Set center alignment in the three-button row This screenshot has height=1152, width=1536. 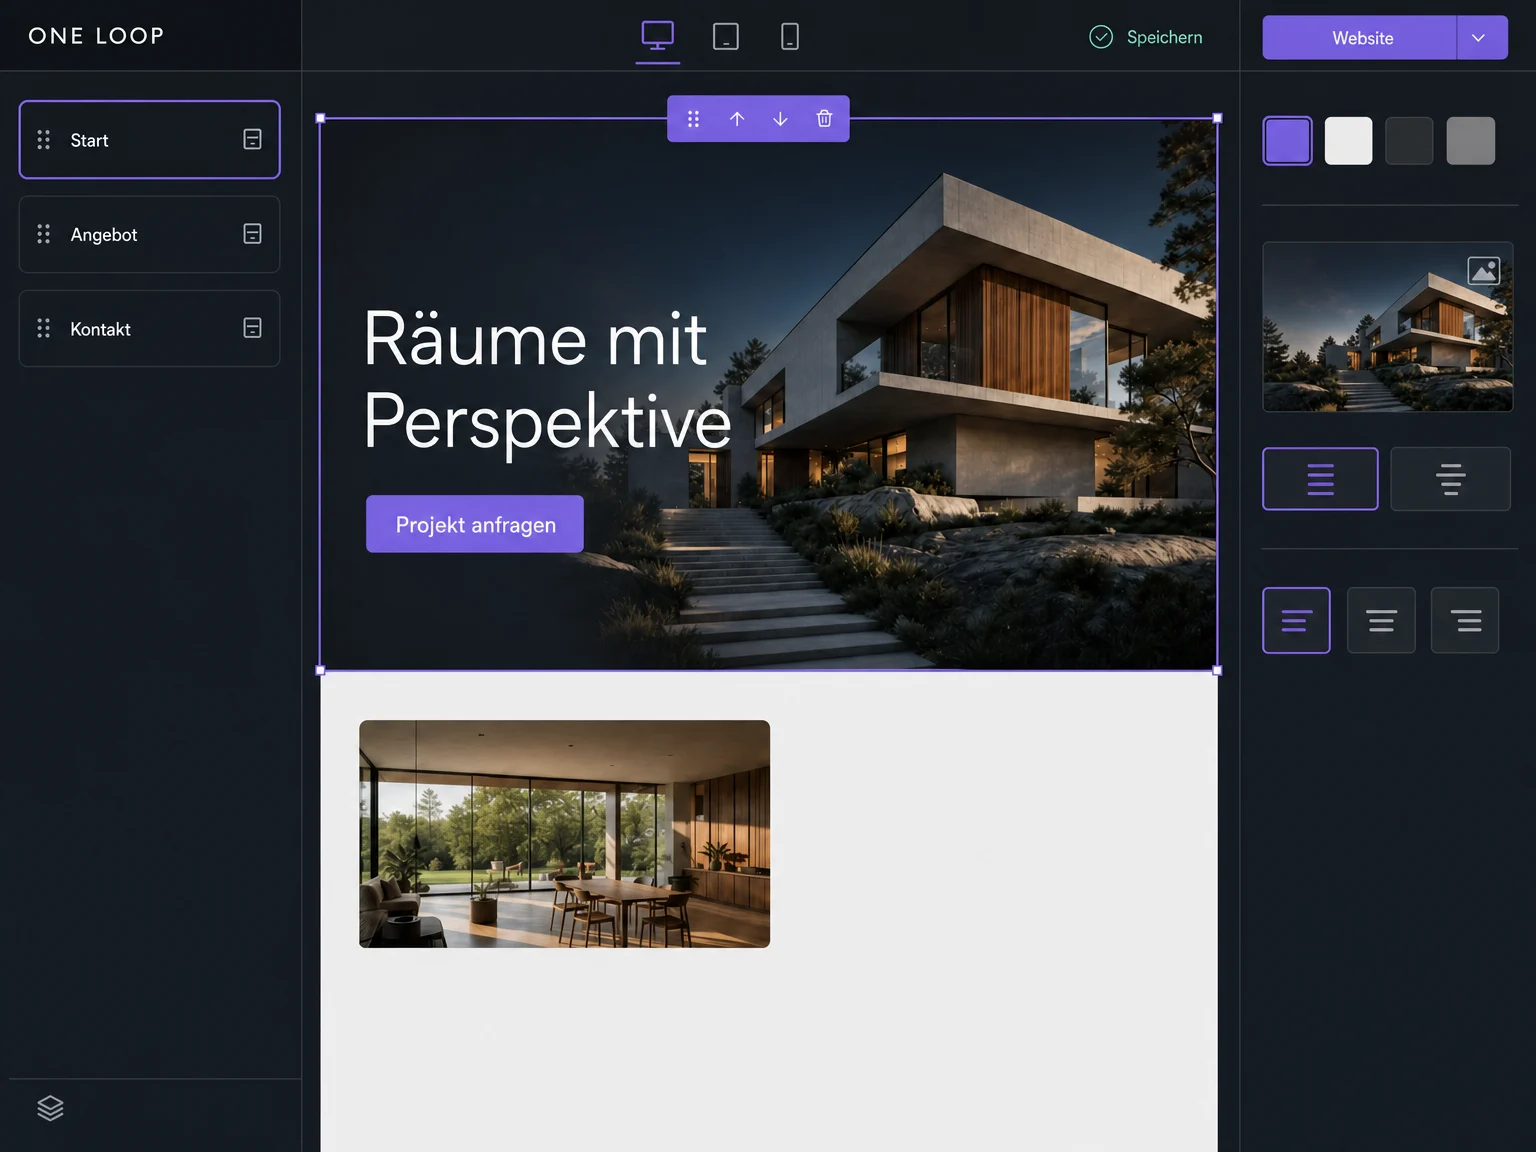click(1381, 621)
